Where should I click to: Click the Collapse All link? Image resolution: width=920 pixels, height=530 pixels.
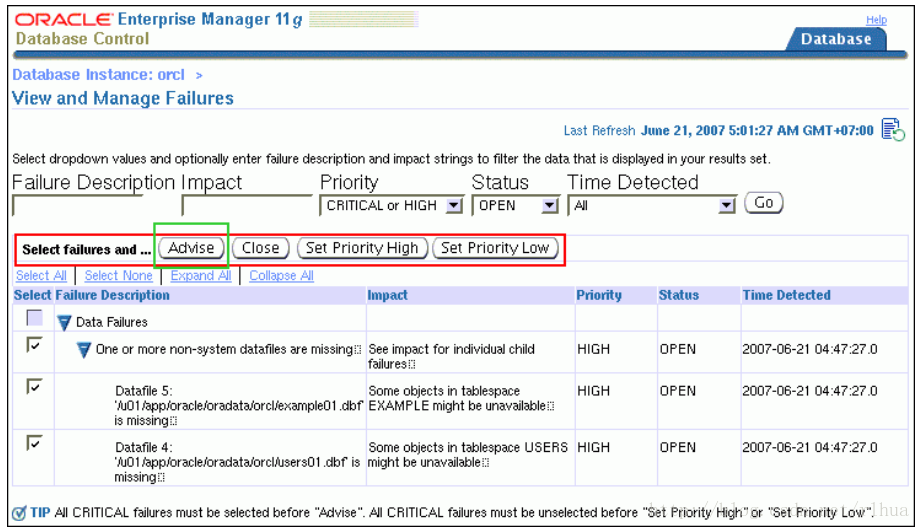coord(281,275)
